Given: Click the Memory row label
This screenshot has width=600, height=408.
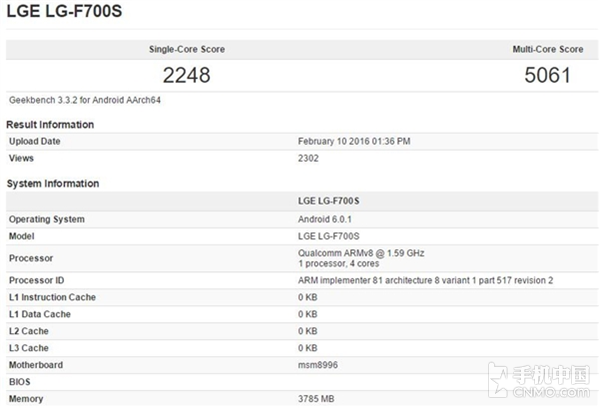Looking at the screenshot, I should click(26, 399).
